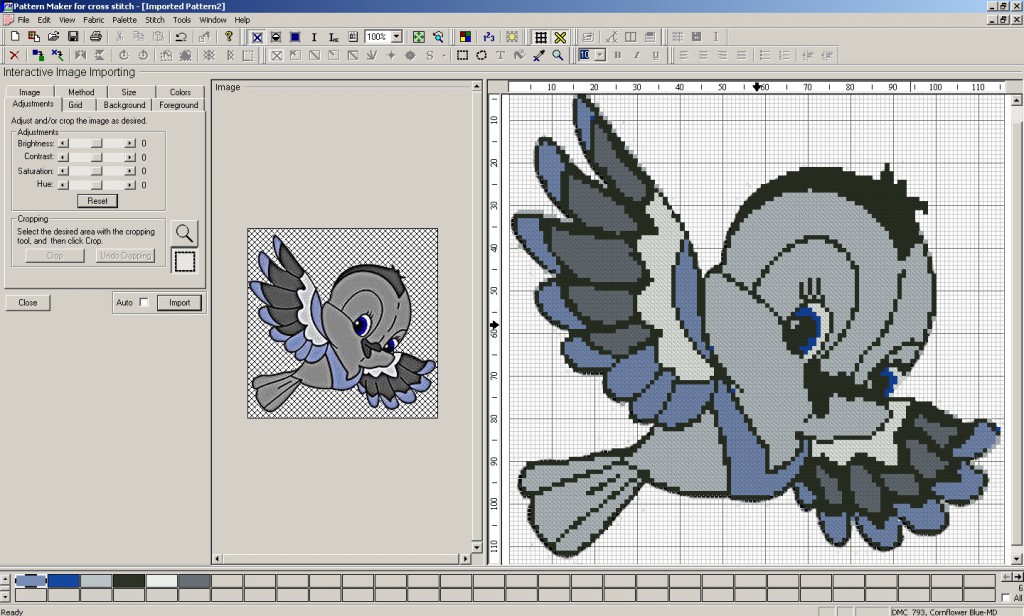Print the pattern with the printer icon
The height and width of the screenshot is (616, 1024).
pyautogui.click(x=96, y=37)
